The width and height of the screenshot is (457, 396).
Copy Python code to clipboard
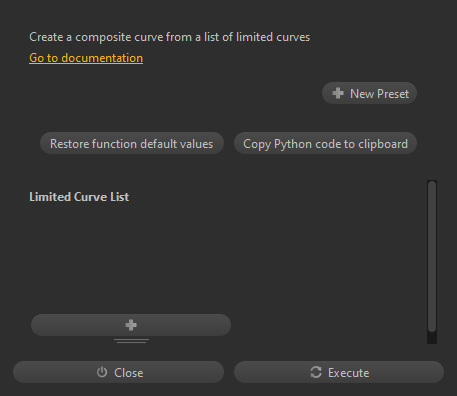click(x=325, y=143)
